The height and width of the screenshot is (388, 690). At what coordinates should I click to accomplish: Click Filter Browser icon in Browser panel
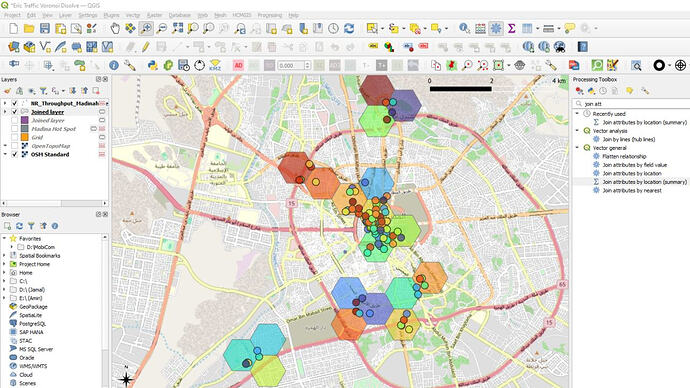(x=31, y=226)
